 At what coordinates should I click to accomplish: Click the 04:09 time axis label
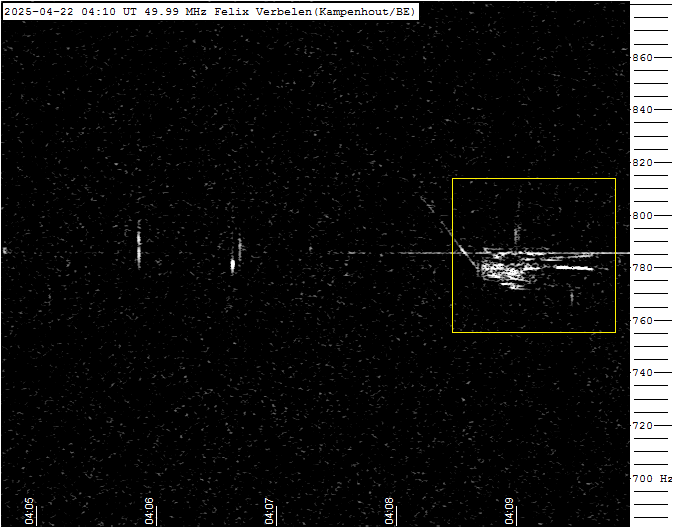[509, 511]
